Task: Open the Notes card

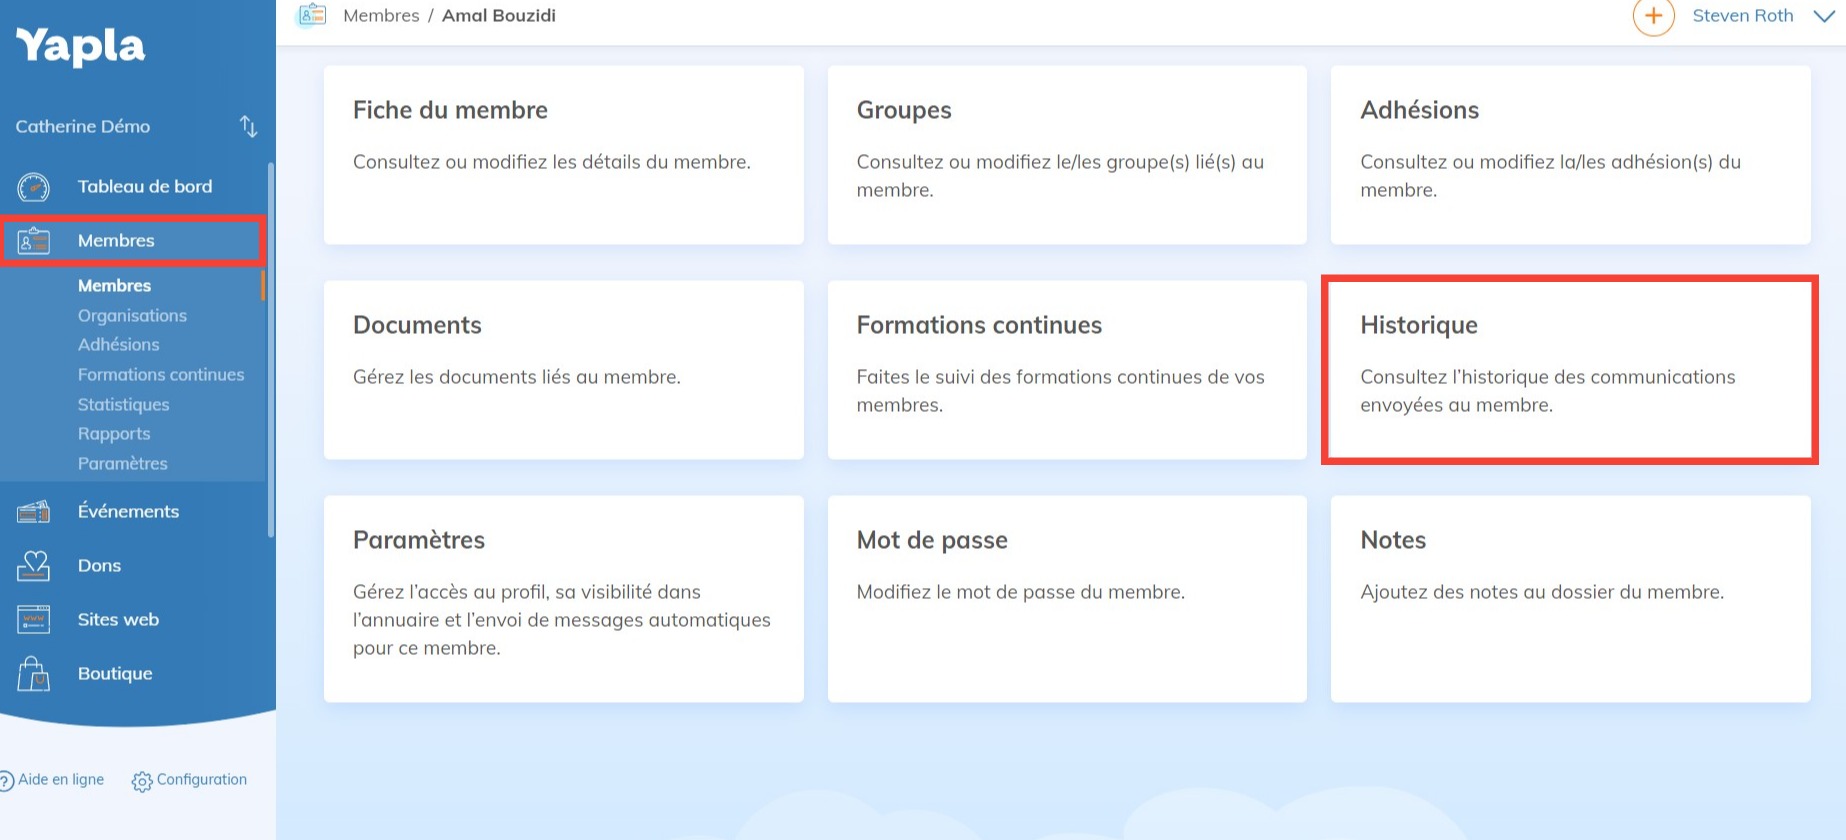Action: (1571, 599)
